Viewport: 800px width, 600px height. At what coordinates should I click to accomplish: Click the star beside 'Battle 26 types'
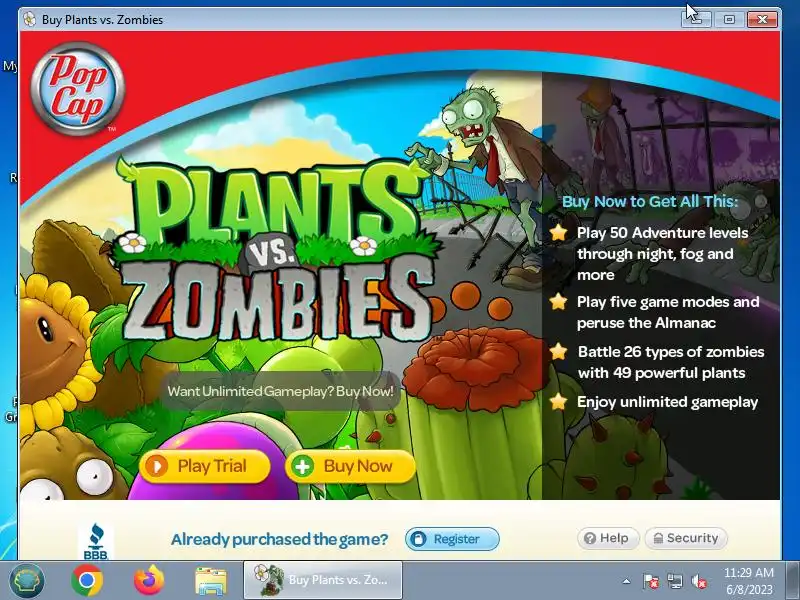coord(558,351)
